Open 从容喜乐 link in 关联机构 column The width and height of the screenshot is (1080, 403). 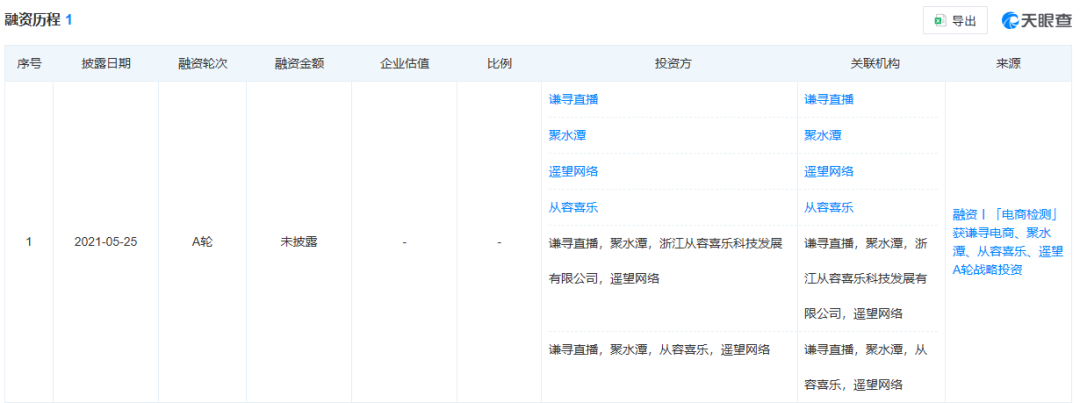pos(829,207)
